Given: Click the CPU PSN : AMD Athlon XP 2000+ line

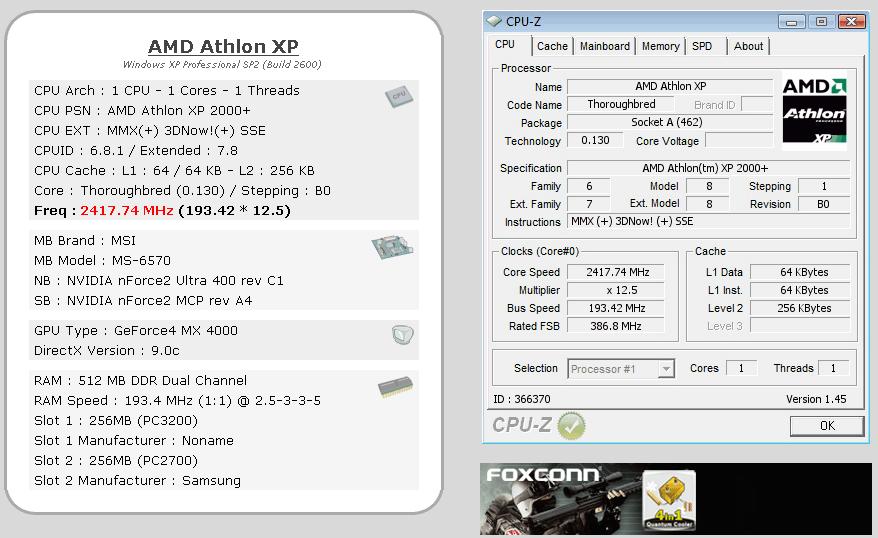Looking at the screenshot, I should click(142, 111).
